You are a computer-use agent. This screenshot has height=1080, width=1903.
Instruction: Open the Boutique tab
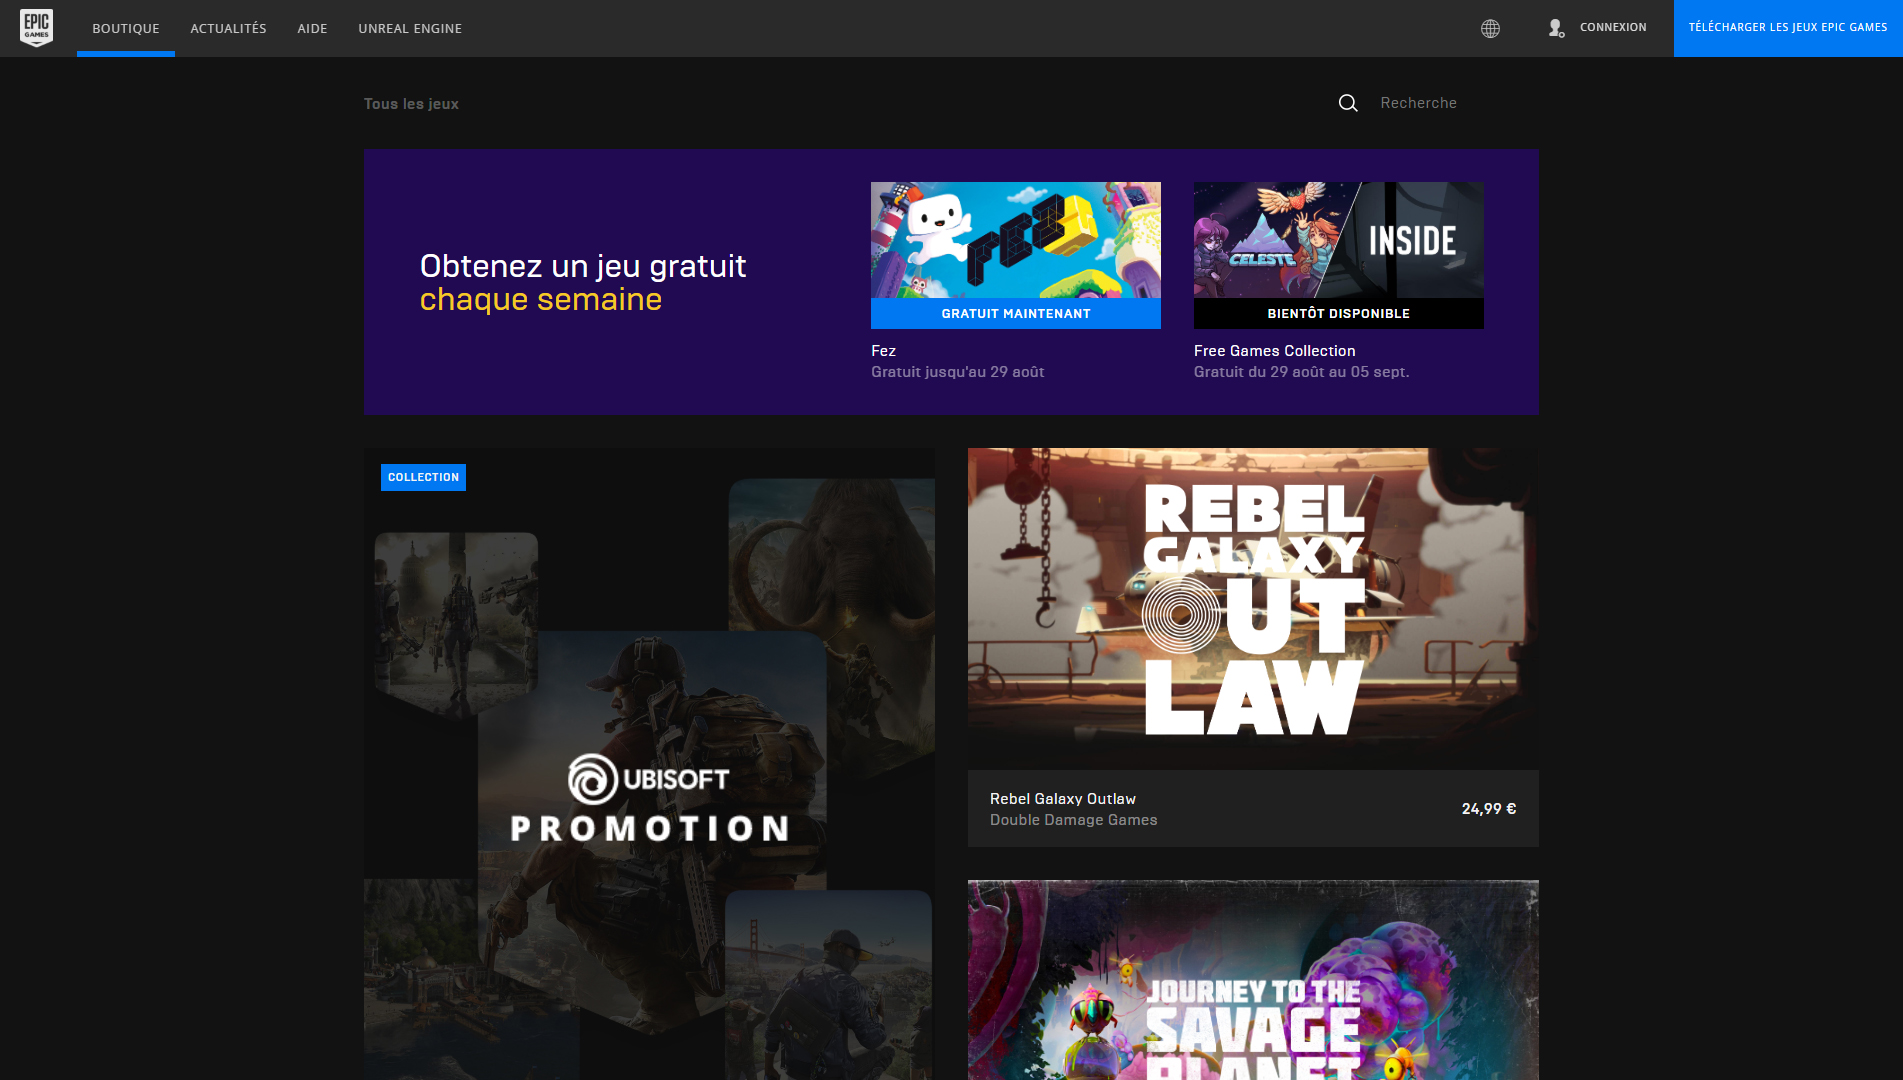126,28
